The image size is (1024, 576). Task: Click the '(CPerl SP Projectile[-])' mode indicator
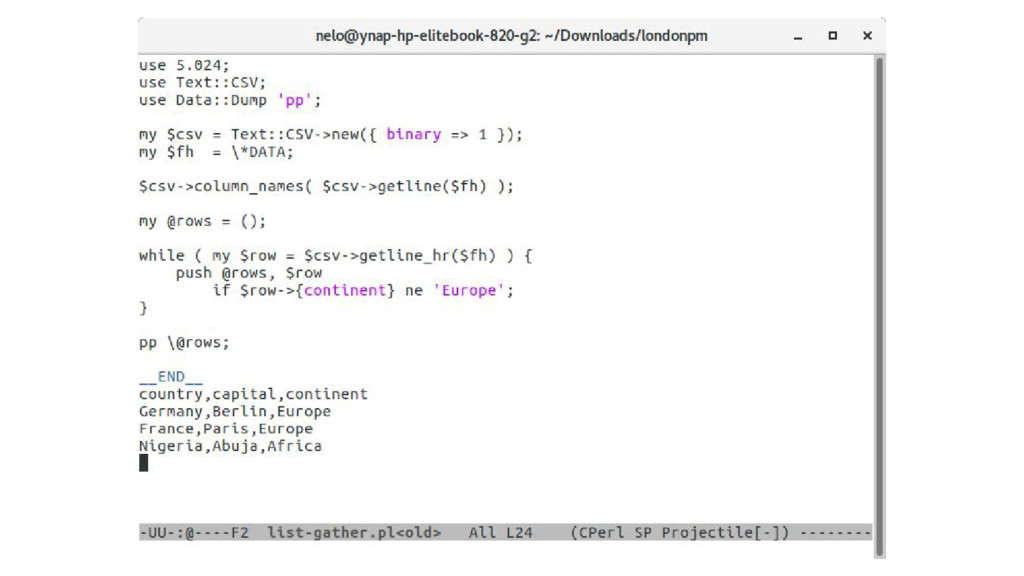coord(680,533)
